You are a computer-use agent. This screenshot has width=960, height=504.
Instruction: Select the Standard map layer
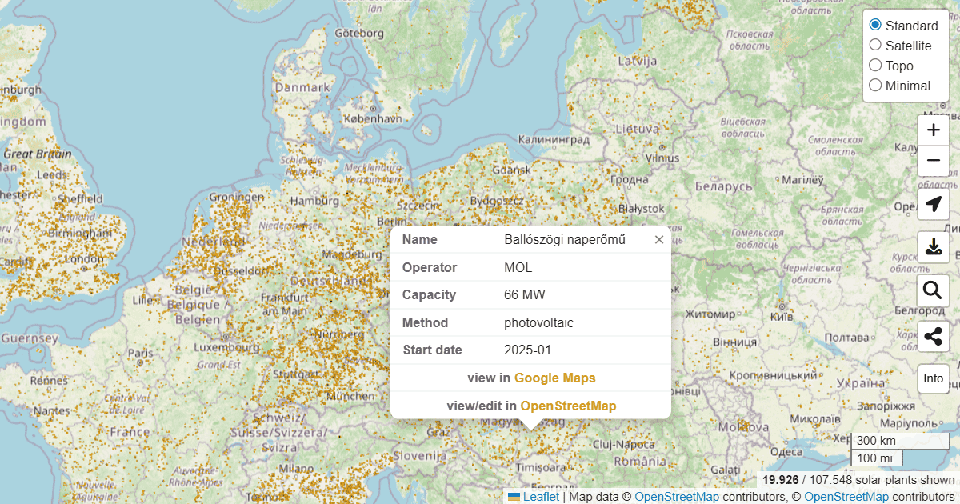pos(876,24)
